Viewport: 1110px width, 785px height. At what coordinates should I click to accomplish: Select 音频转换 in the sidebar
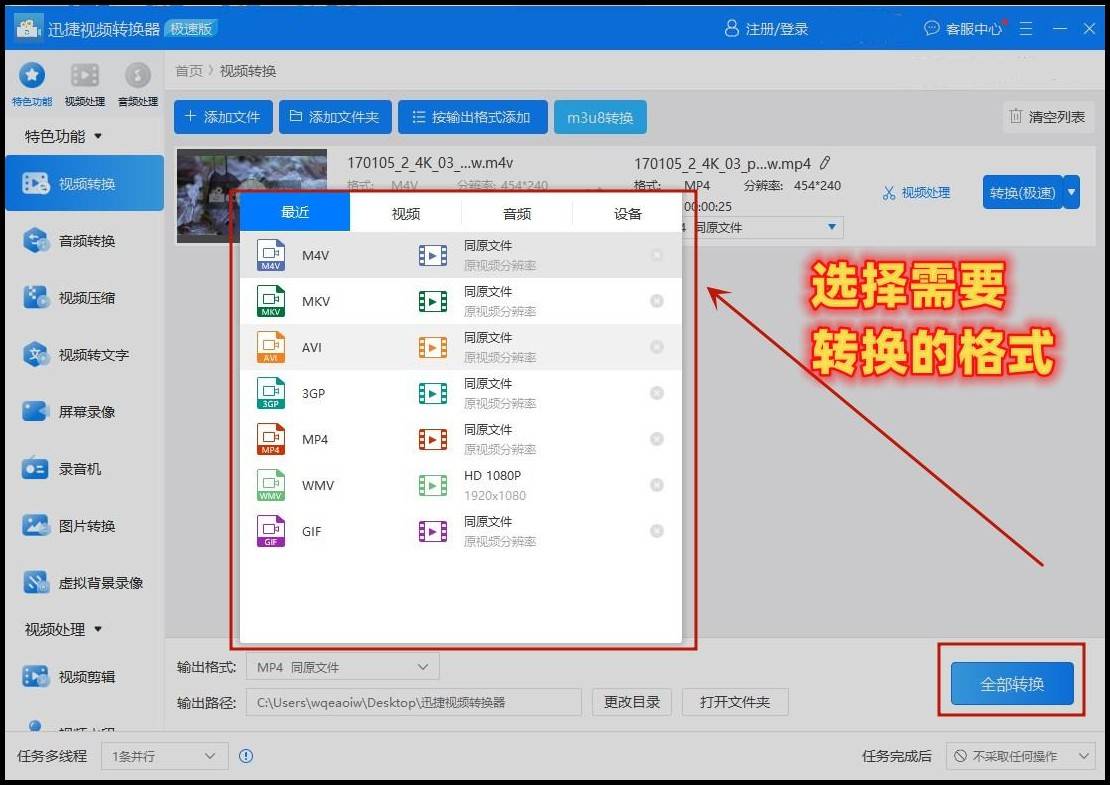[84, 241]
